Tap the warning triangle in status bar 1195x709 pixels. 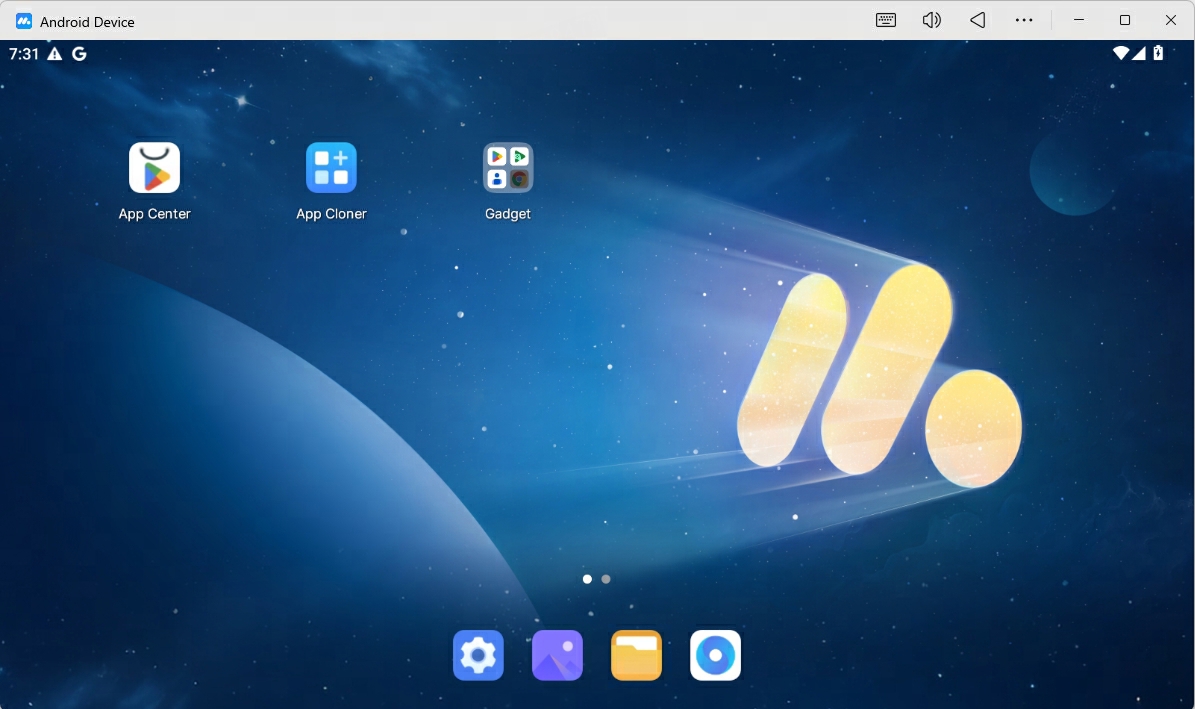pos(55,54)
